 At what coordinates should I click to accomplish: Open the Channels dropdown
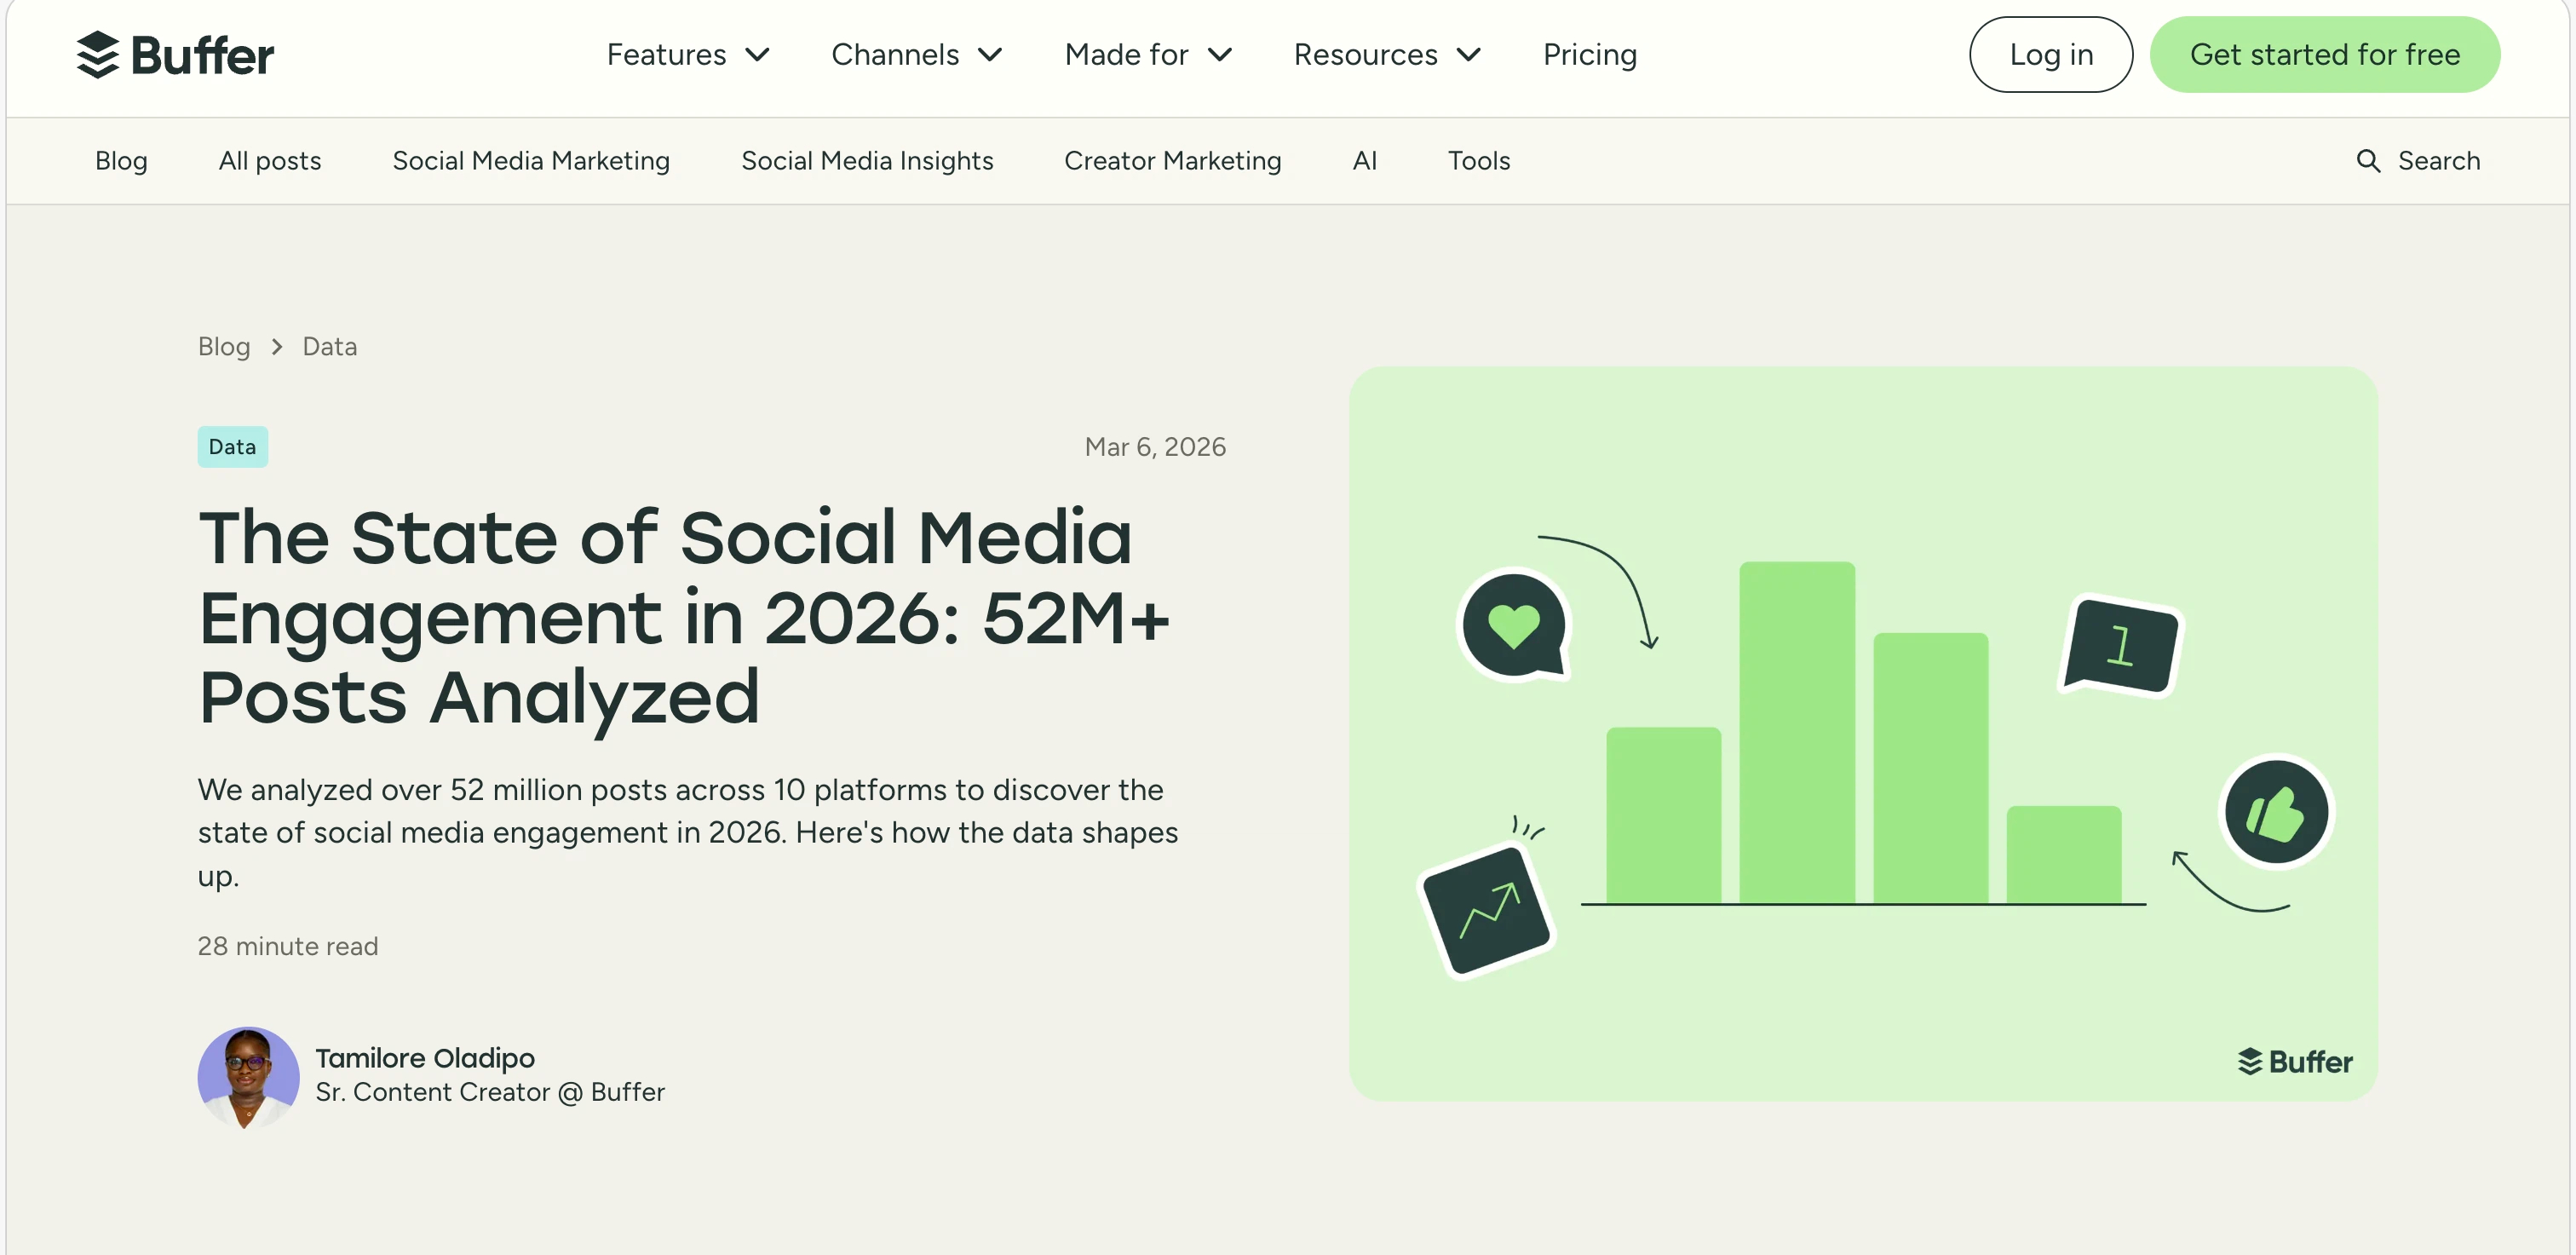tap(916, 55)
